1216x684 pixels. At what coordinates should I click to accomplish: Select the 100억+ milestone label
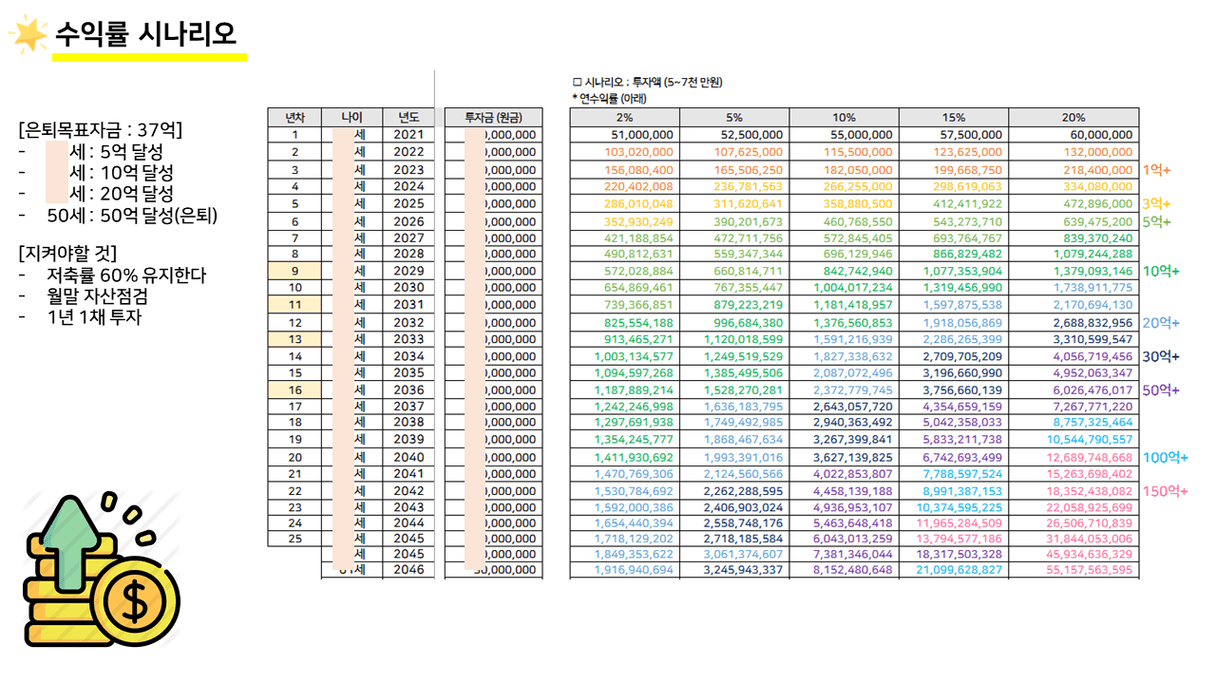pos(1165,457)
